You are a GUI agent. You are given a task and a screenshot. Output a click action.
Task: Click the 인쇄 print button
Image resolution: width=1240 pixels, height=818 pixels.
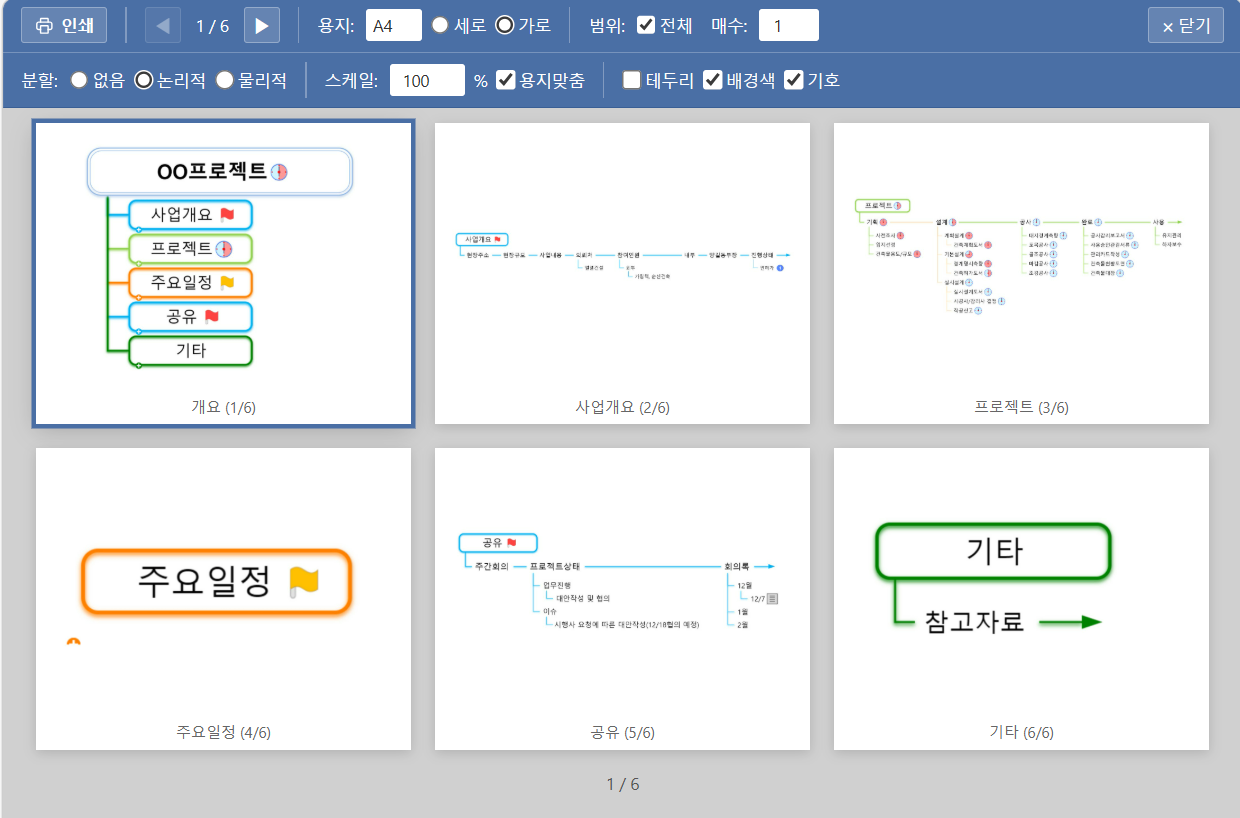(63, 24)
